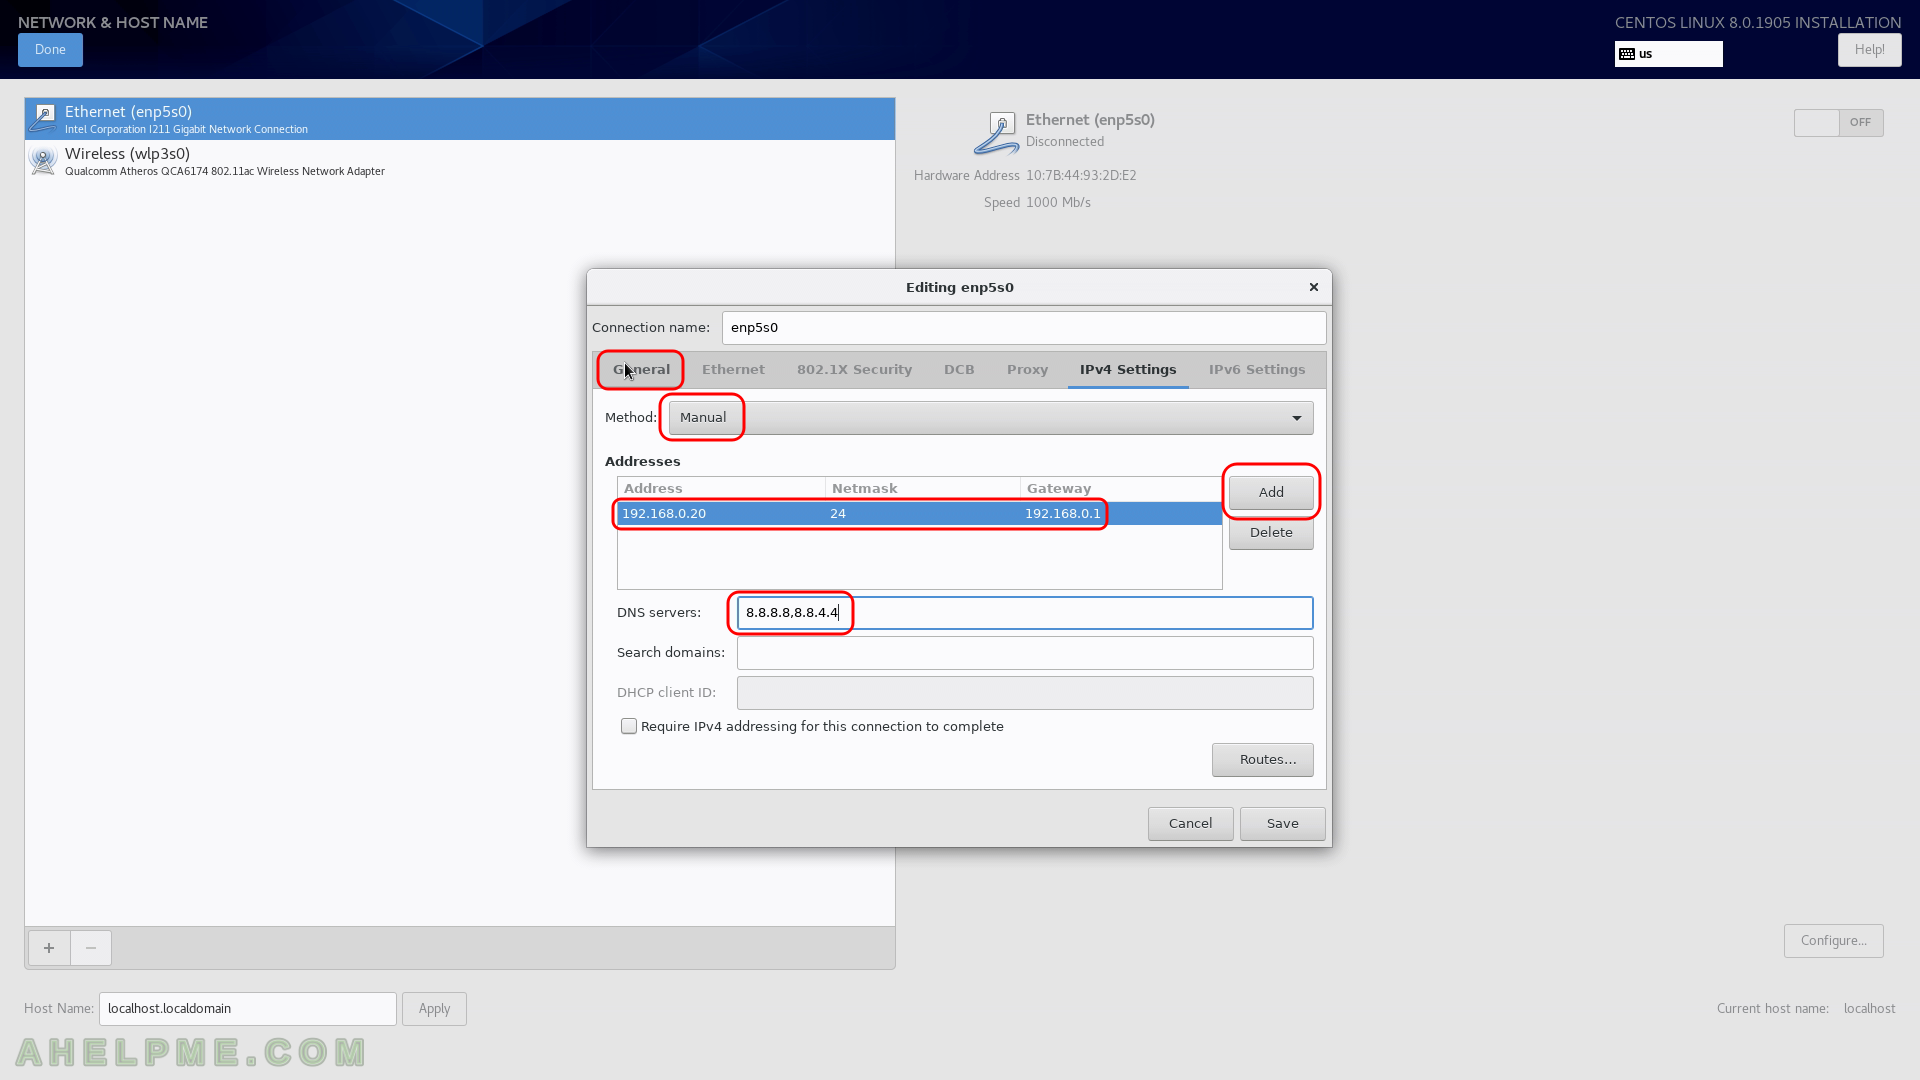
Task: Switch to the General tab
Action: pos(641,370)
